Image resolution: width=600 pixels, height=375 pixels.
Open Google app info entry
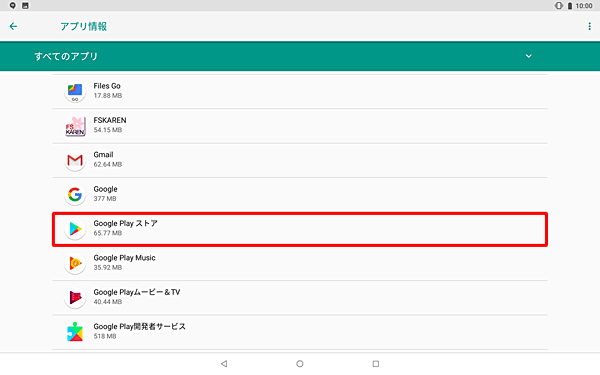pos(300,195)
